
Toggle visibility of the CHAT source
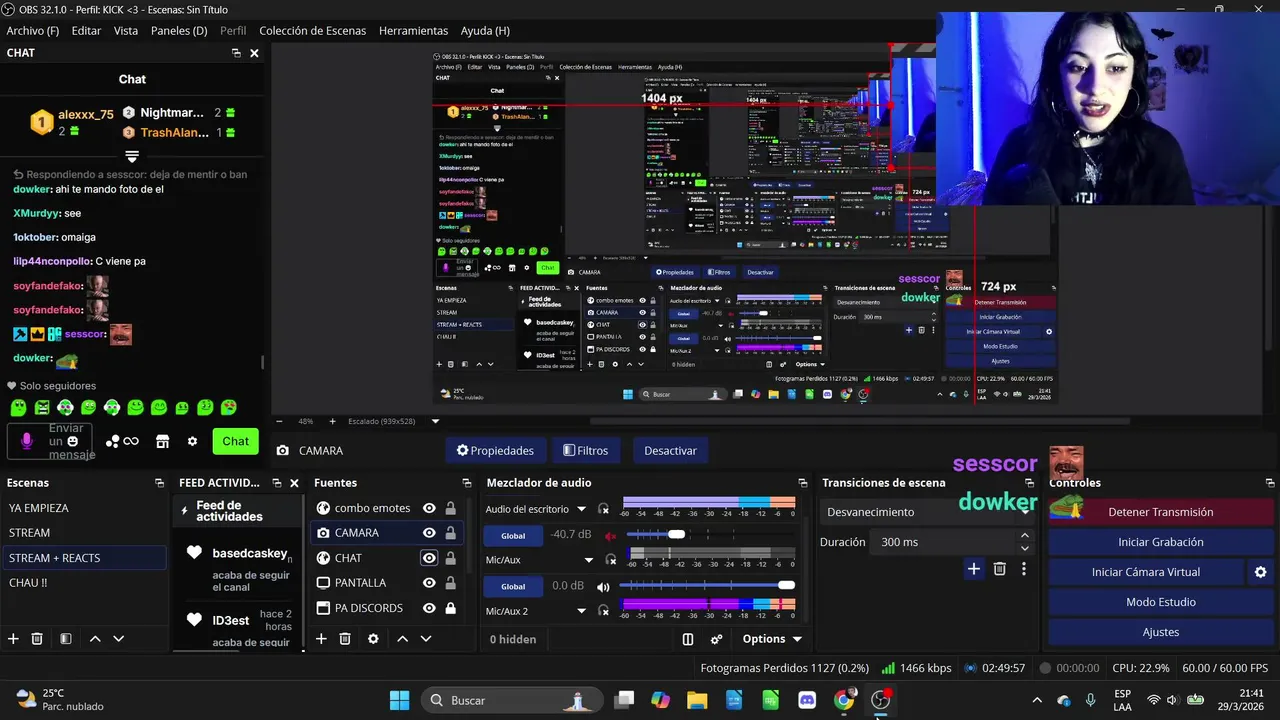click(429, 558)
